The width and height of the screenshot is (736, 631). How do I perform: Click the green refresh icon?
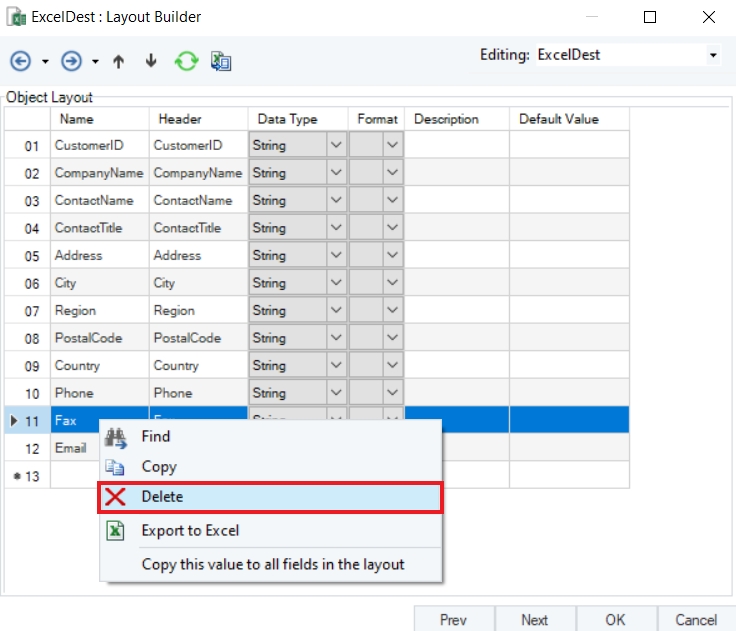click(x=186, y=62)
